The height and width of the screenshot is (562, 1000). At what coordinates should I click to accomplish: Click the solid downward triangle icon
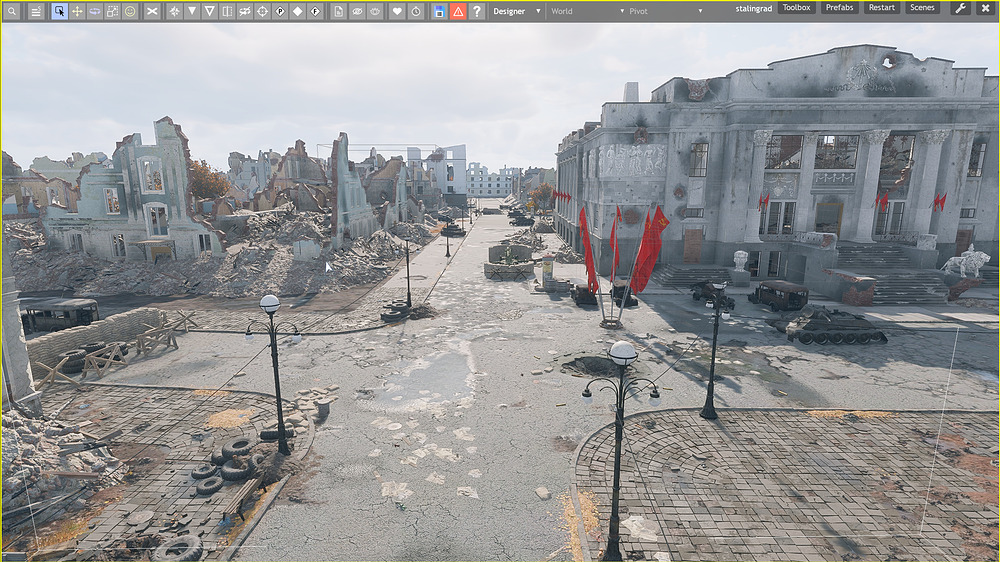[x=192, y=11]
